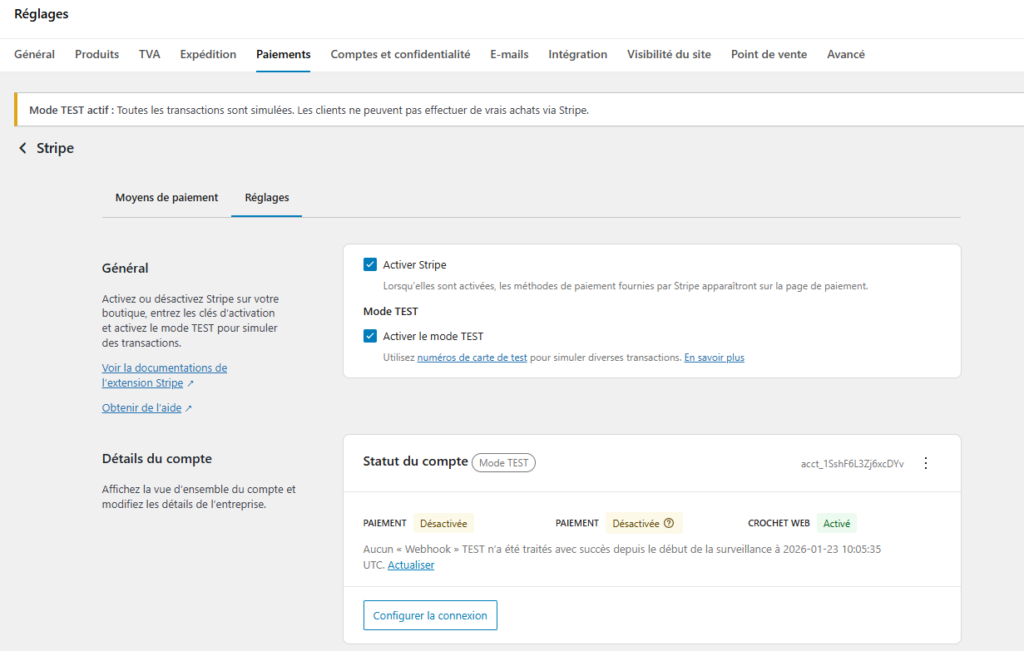This screenshot has height=651, width=1024.
Task: Click the account ID acct_1SshF6L3Zj6xcDYv
Action: pos(852,464)
